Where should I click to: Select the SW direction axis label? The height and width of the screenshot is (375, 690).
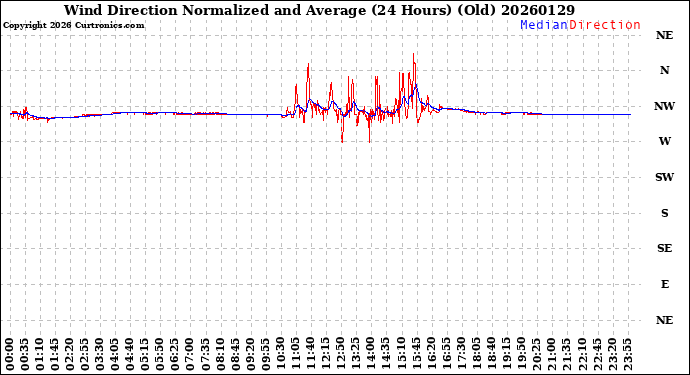point(664,177)
